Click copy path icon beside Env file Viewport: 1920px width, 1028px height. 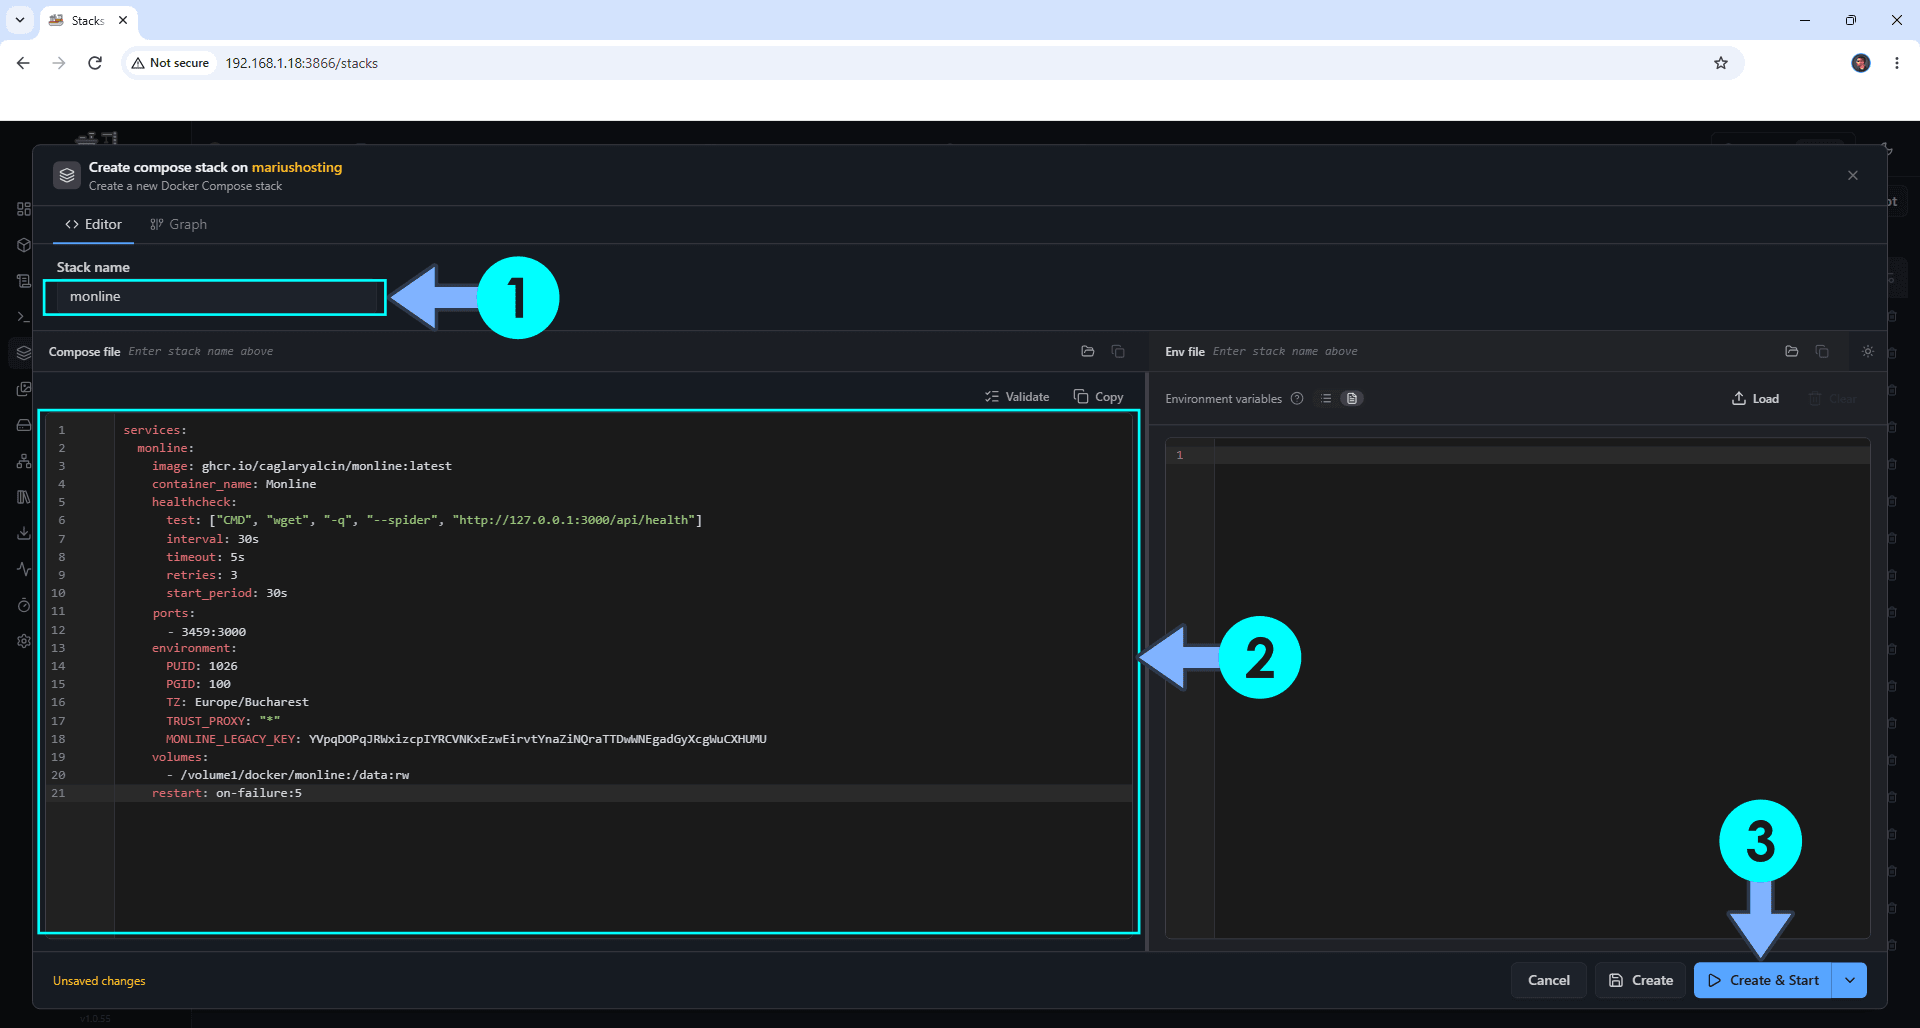(1822, 351)
